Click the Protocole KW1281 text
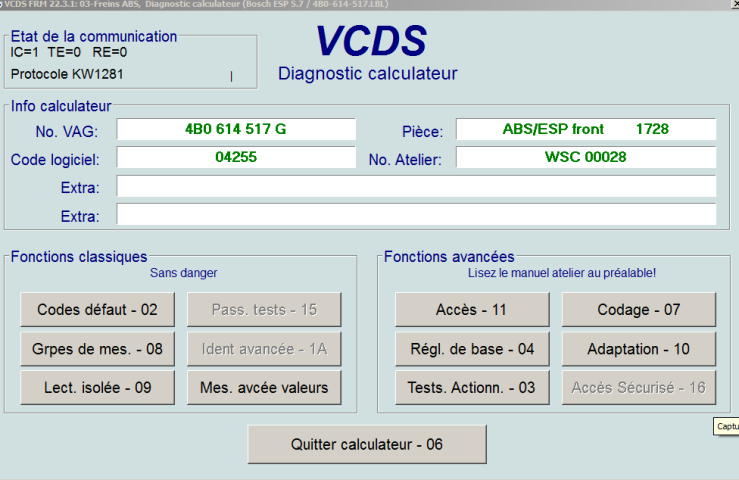739x480 pixels. click(67, 74)
